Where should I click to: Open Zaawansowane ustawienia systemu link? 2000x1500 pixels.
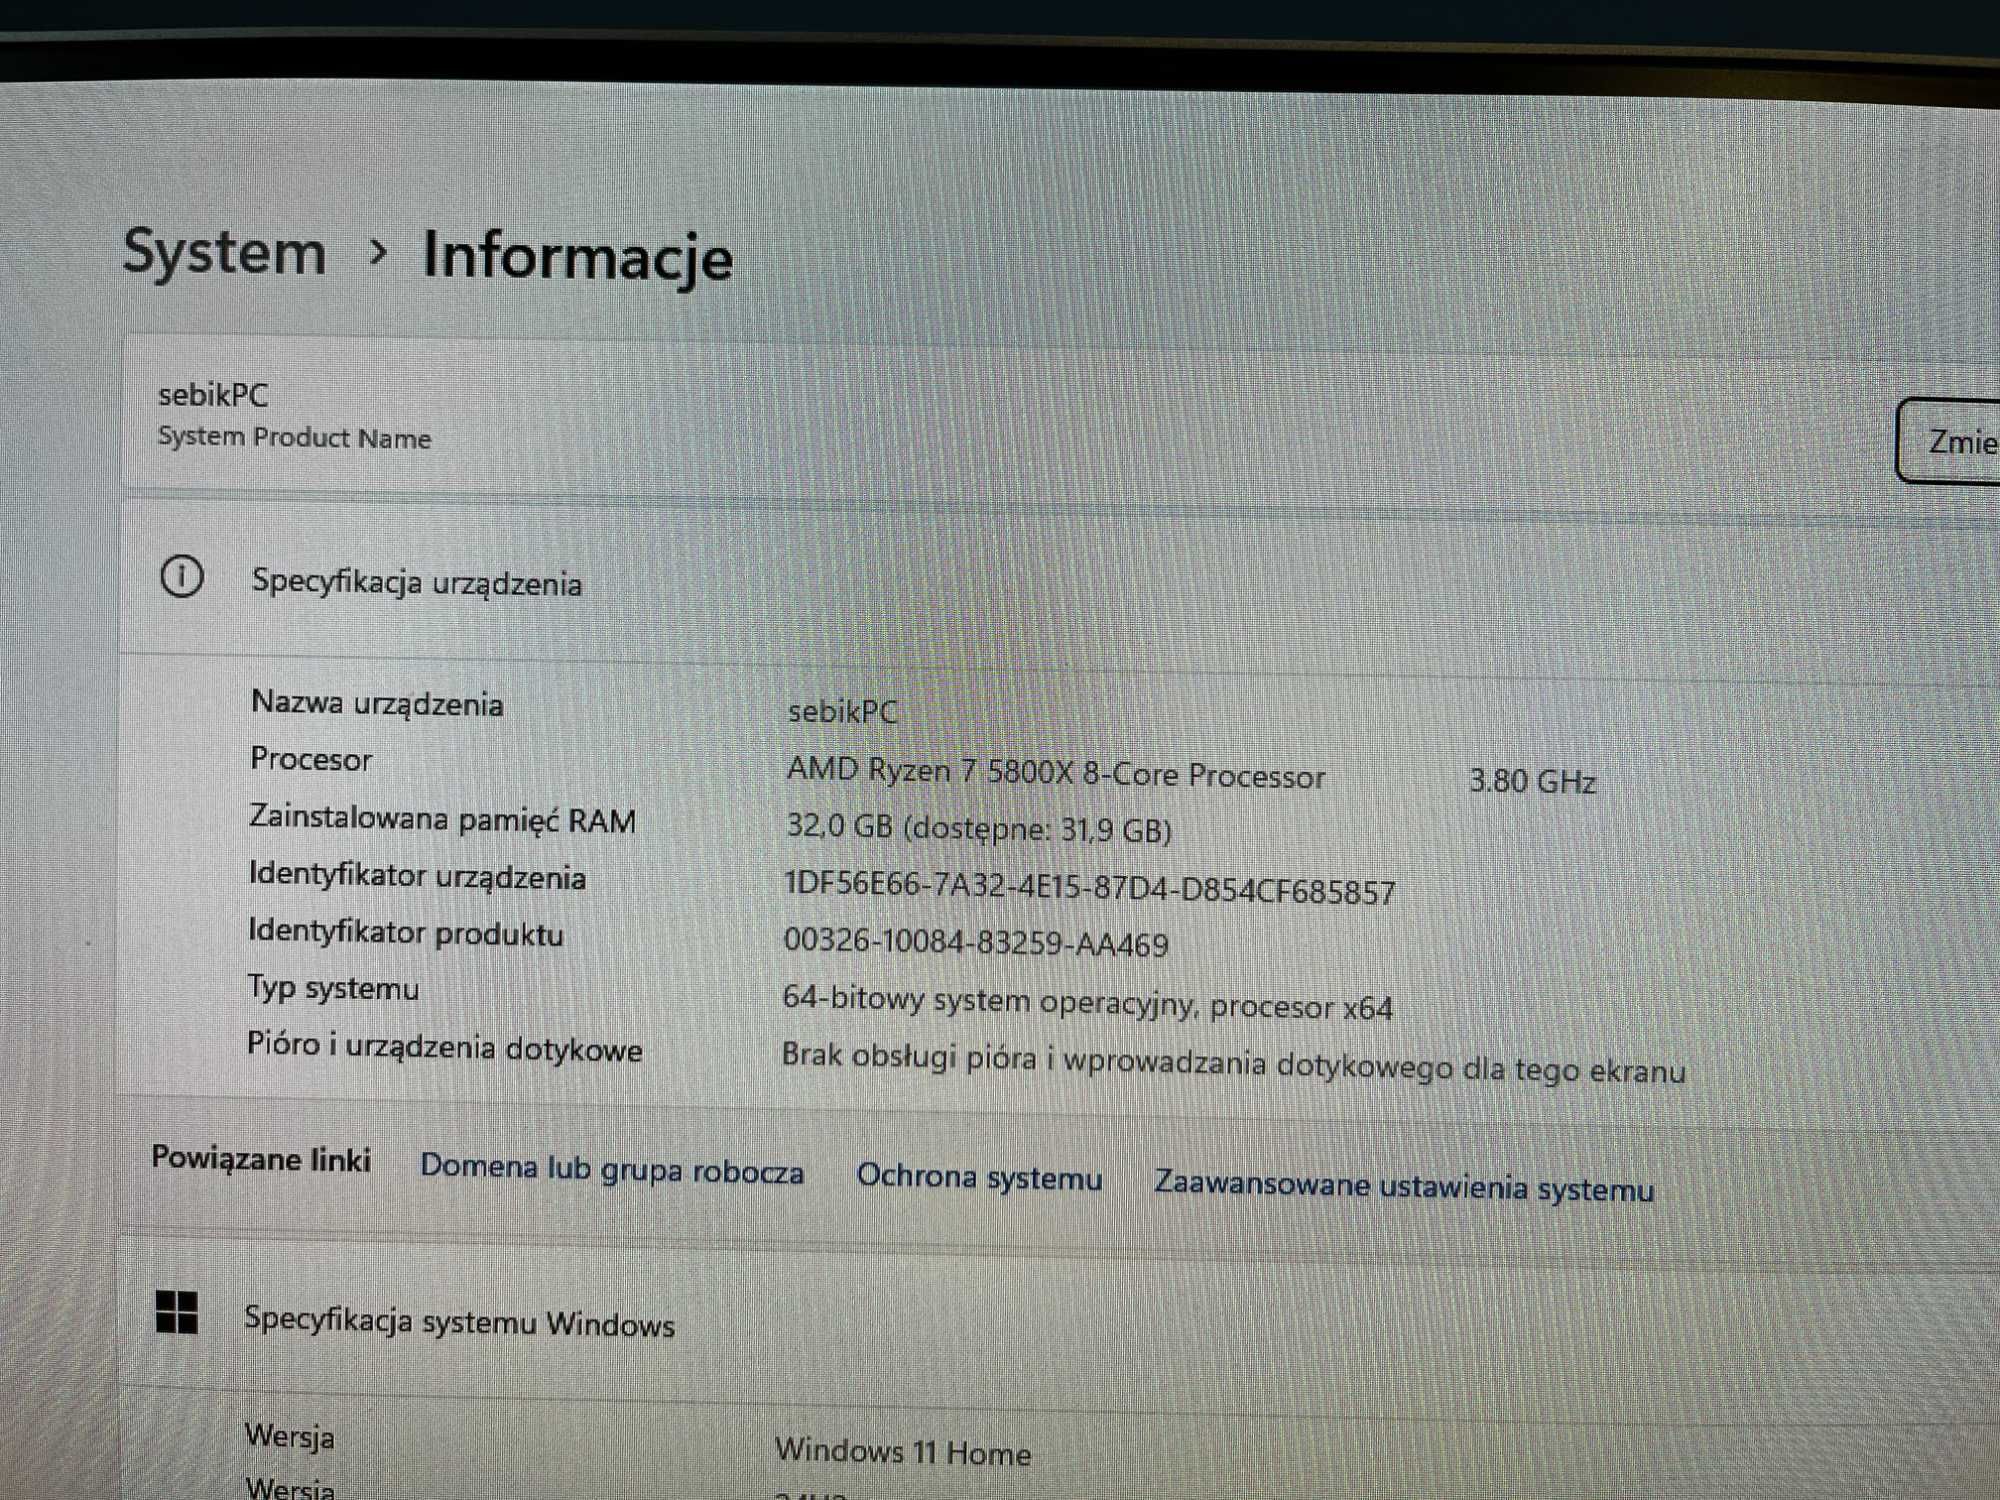[1403, 1187]
